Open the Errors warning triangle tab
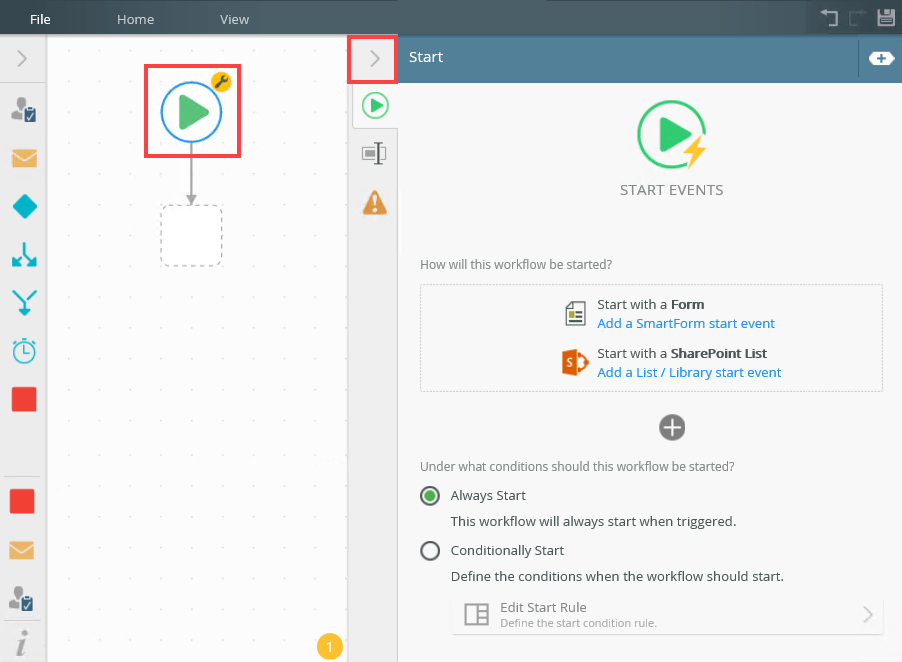 click(x=375, y=202)
